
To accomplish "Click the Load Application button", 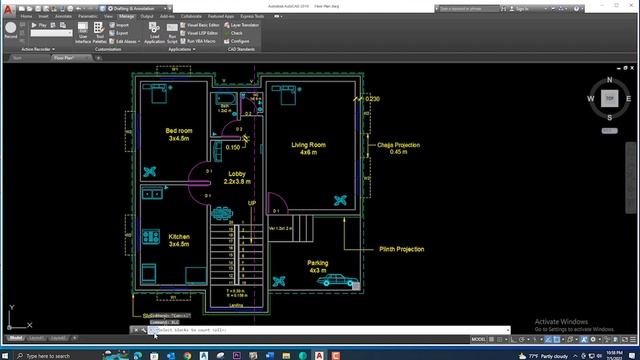I will coord(154,33).
